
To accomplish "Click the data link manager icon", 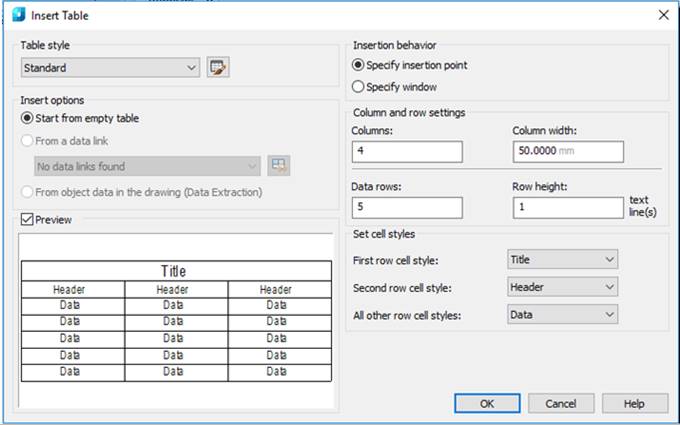I will pyautogui.click(x=279, y=166).
